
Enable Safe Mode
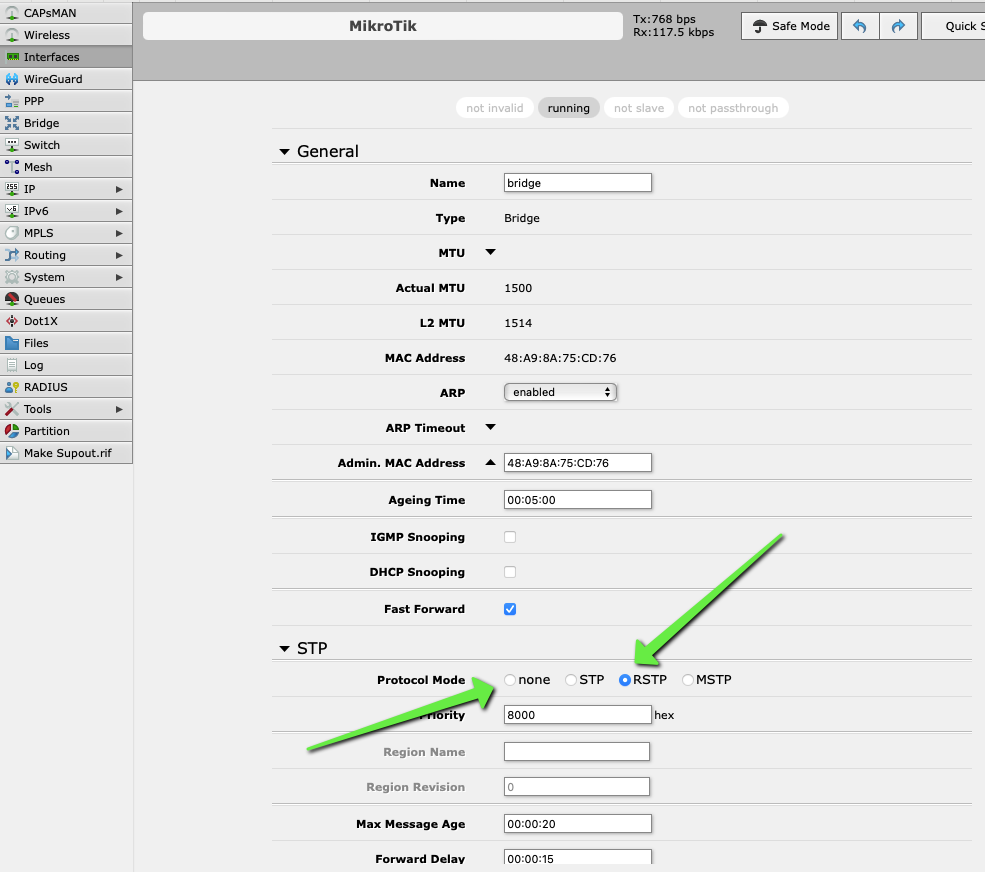(790, 26)
